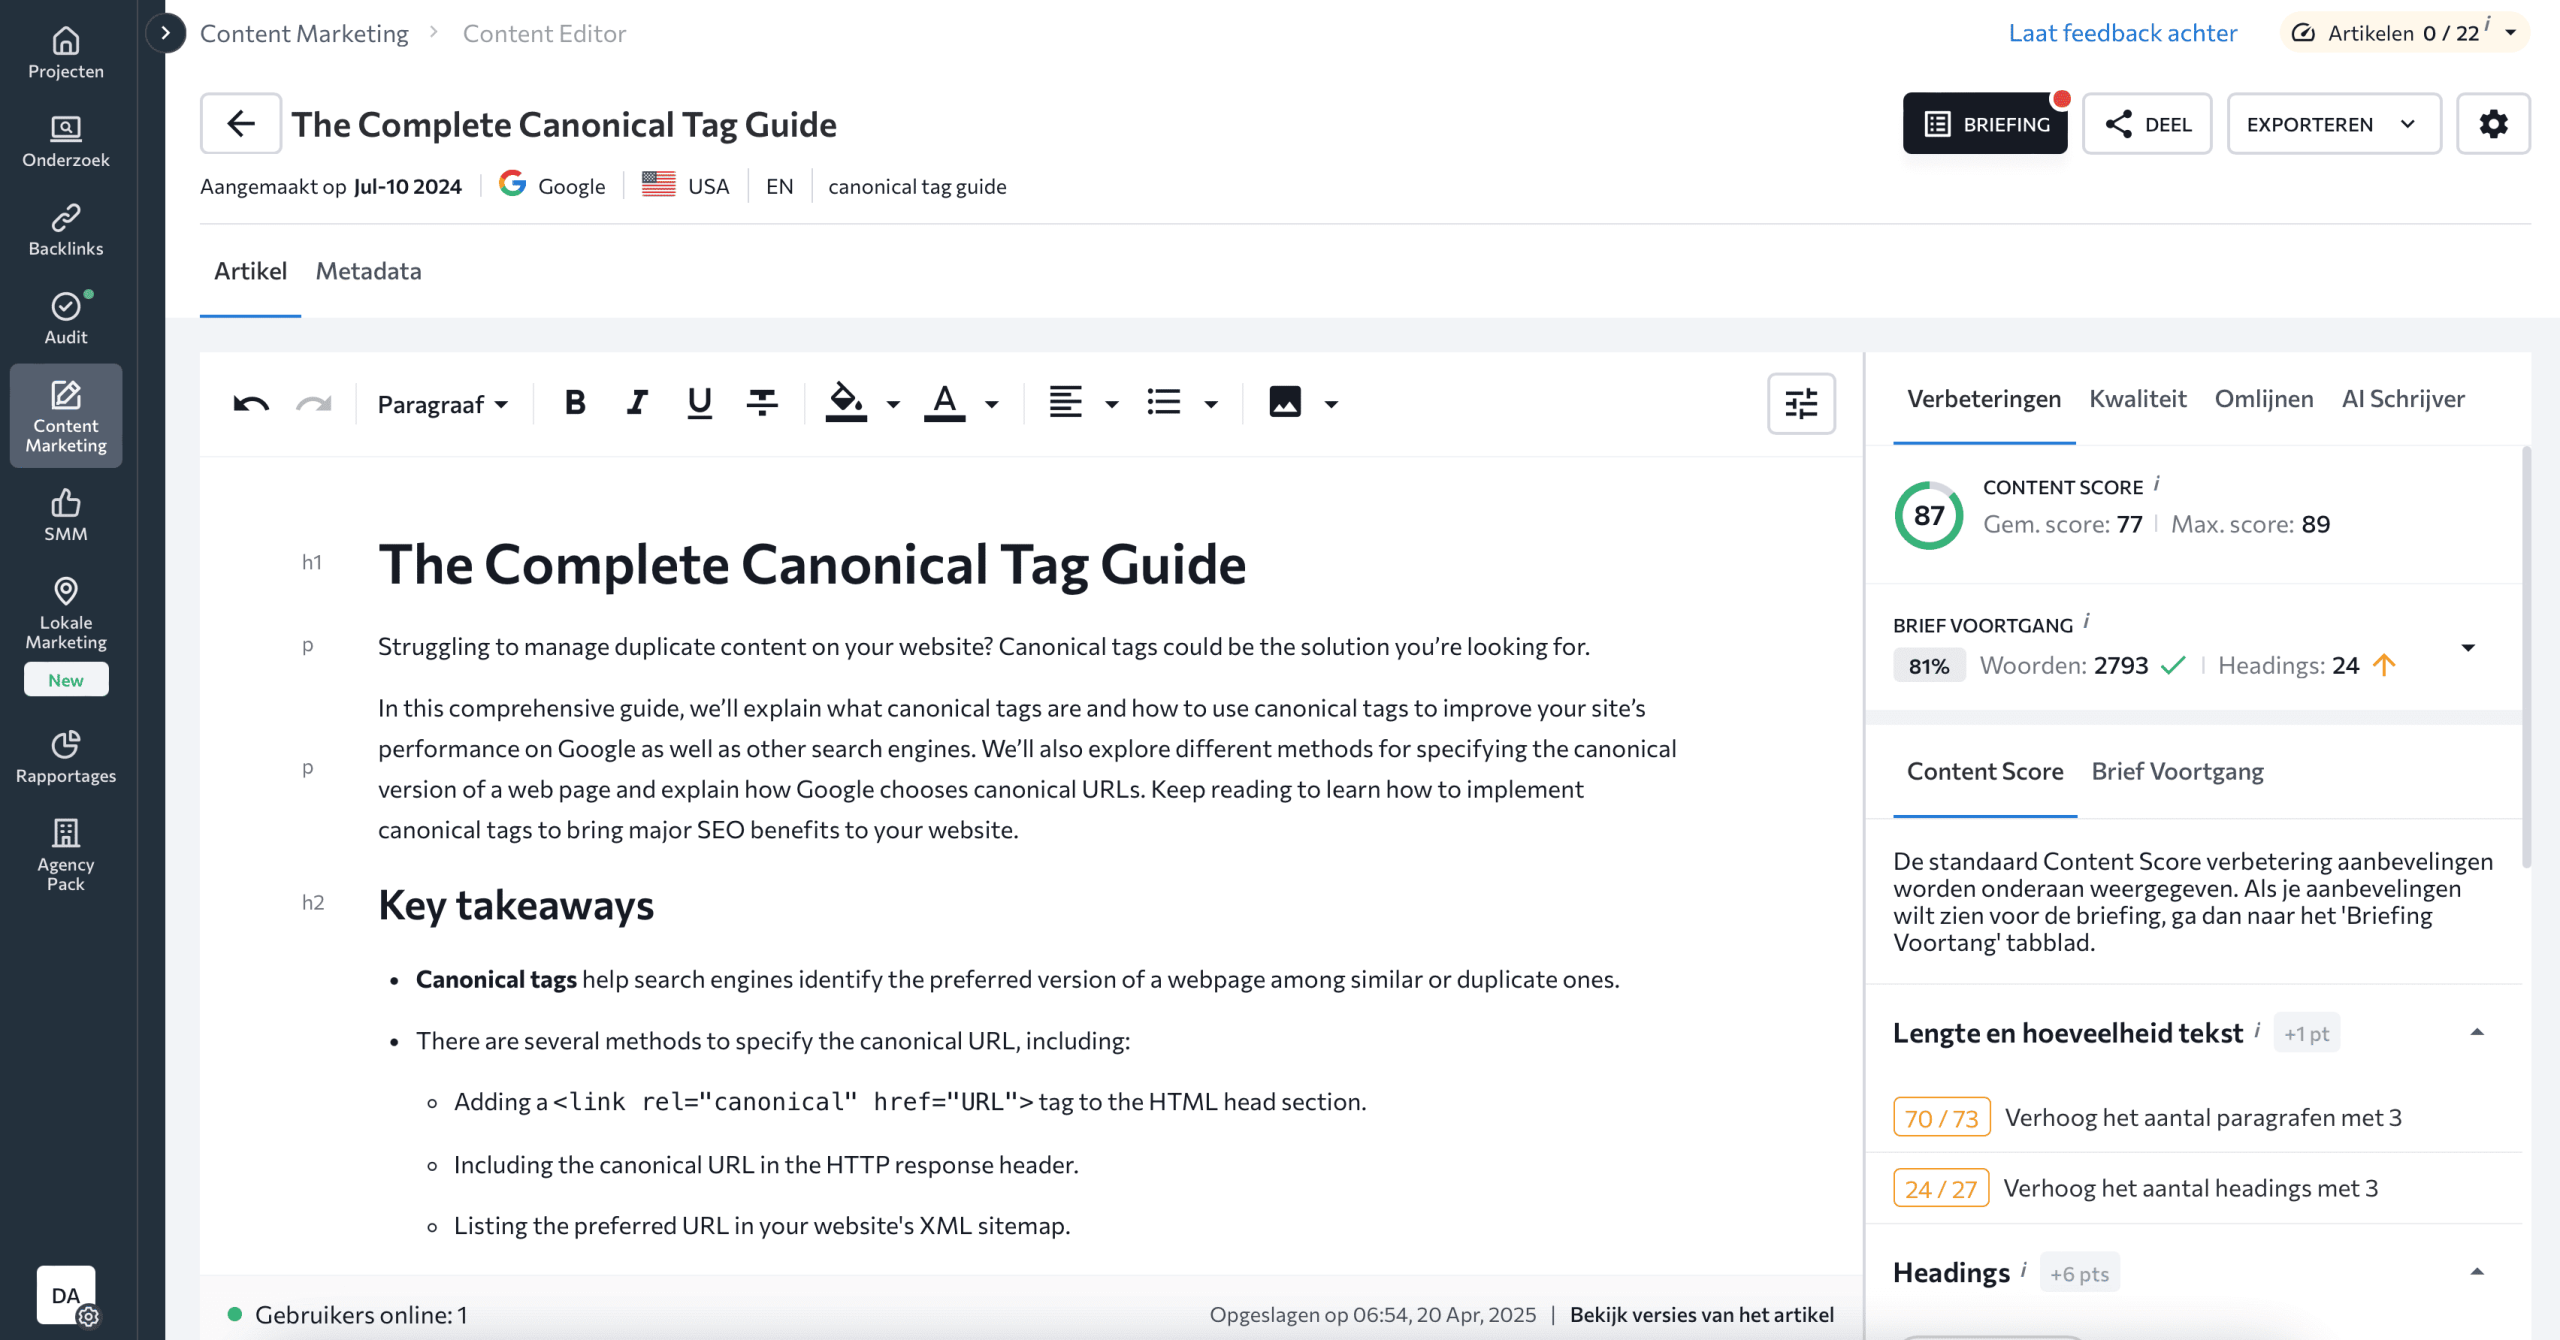The image size is (2560, 1340).
Task: Click the undo arrow icon
Action: coord(251,404)
